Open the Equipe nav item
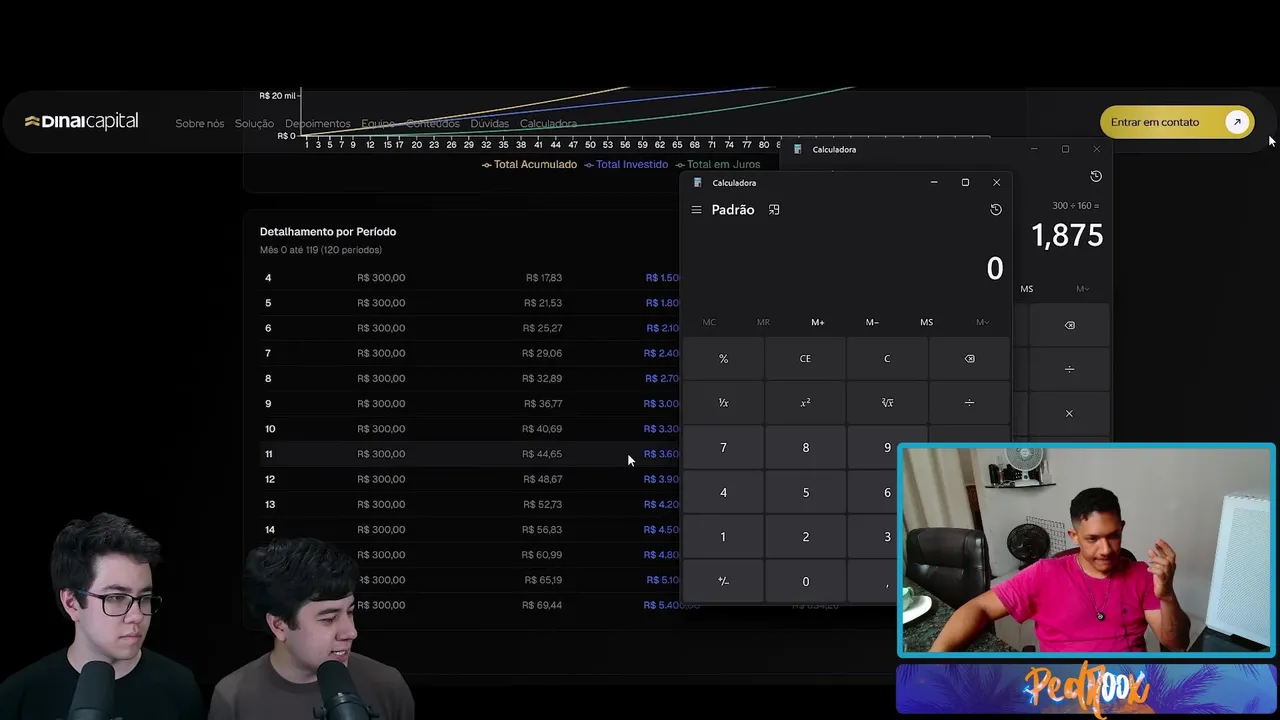This screenshot has width=1280, height=720. (x=378, y=124)
